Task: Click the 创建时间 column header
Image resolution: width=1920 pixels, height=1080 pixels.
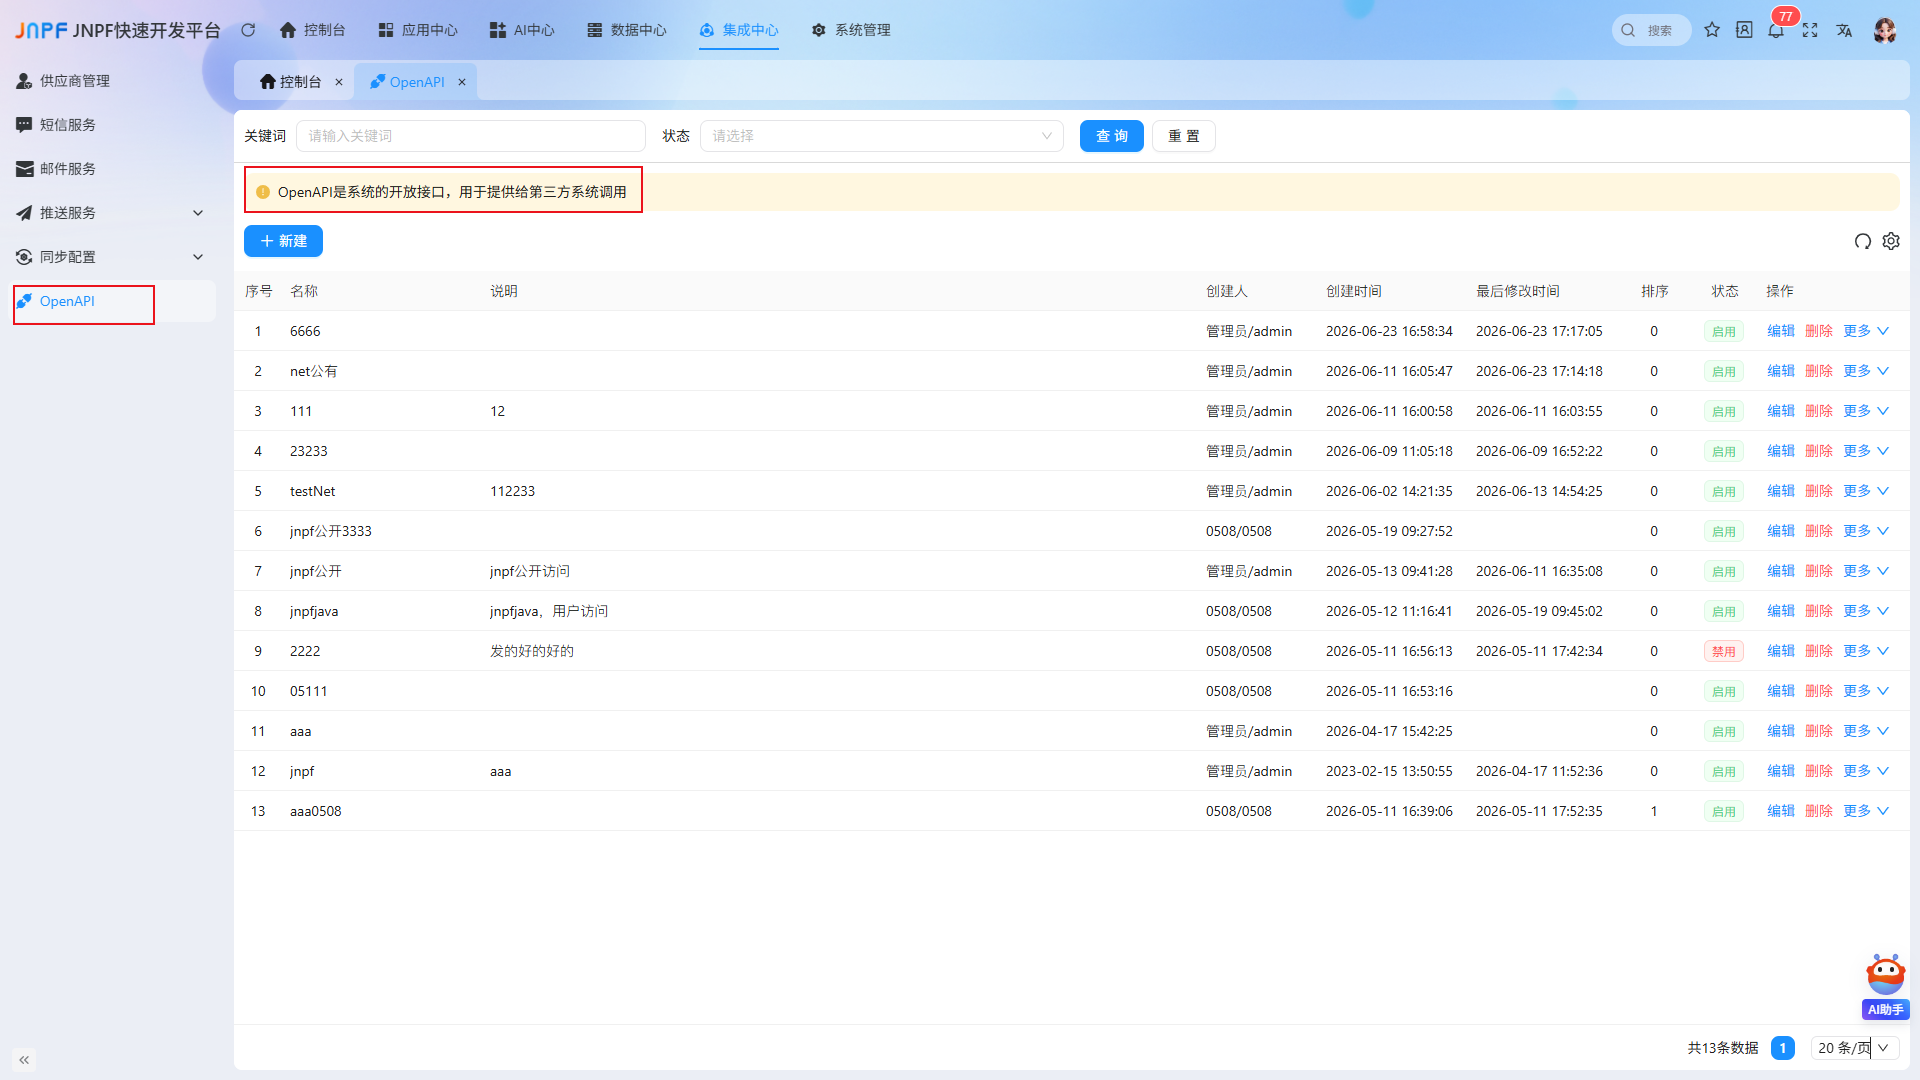Action: pos(1354,291)
